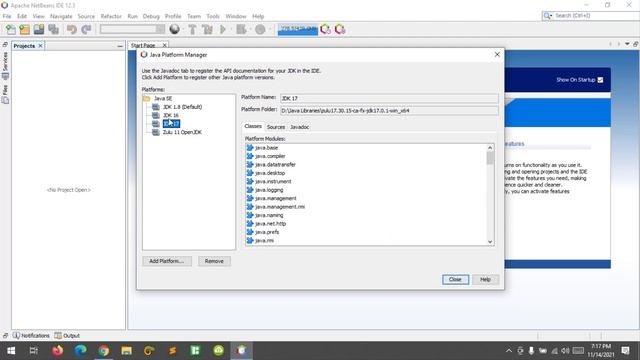Select the java.instrument module

[x=273, y=181]
